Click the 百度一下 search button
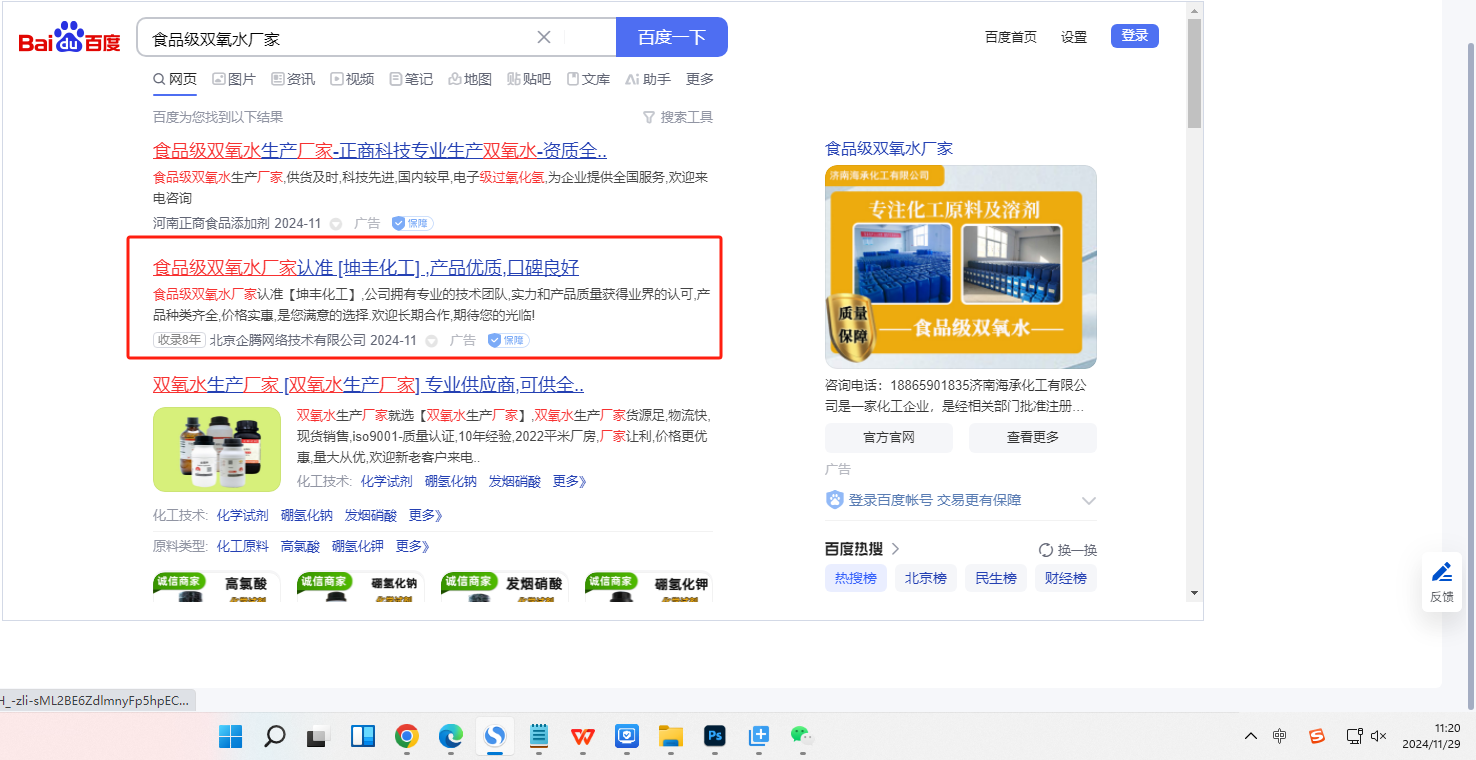 tap(672, 37)
